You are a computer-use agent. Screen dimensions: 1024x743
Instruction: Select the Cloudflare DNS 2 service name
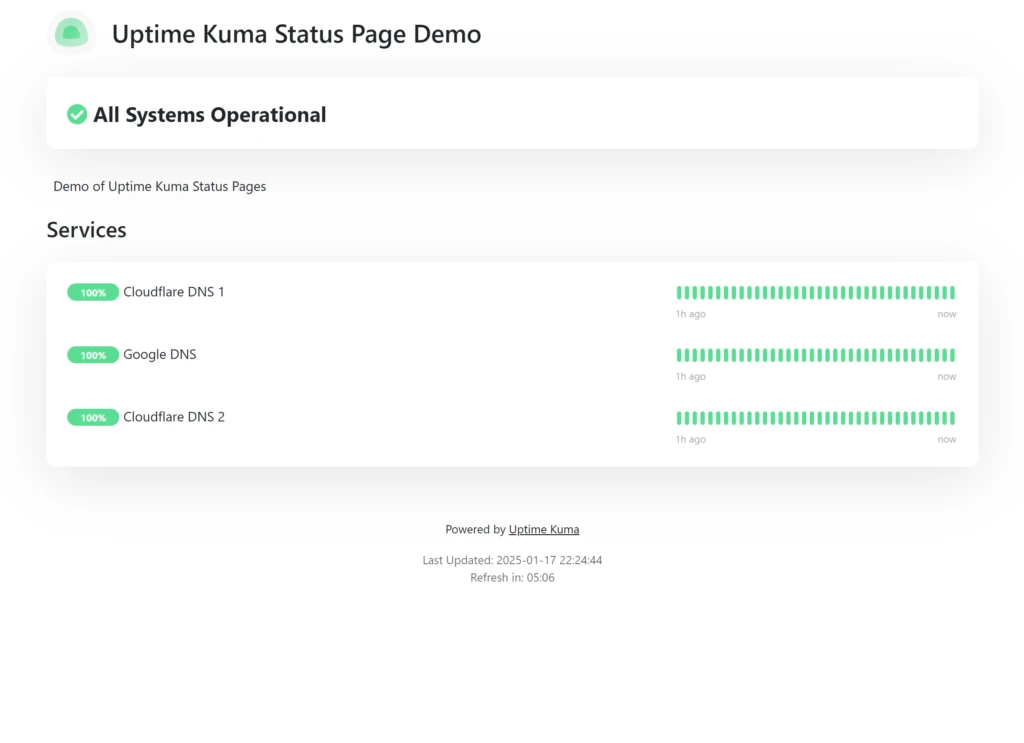(174, 417)
